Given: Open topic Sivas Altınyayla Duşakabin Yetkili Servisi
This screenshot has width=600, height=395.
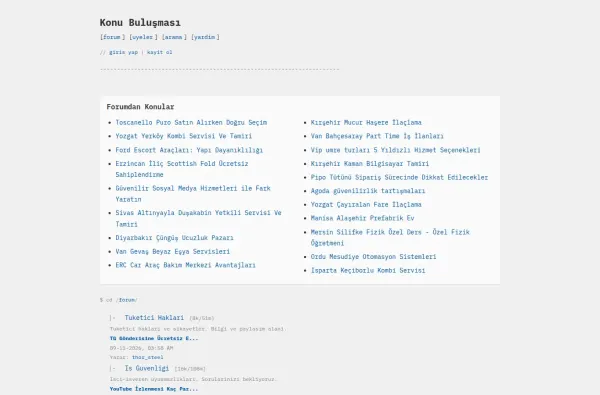Looking at the screenshot, I should [198, 218].
